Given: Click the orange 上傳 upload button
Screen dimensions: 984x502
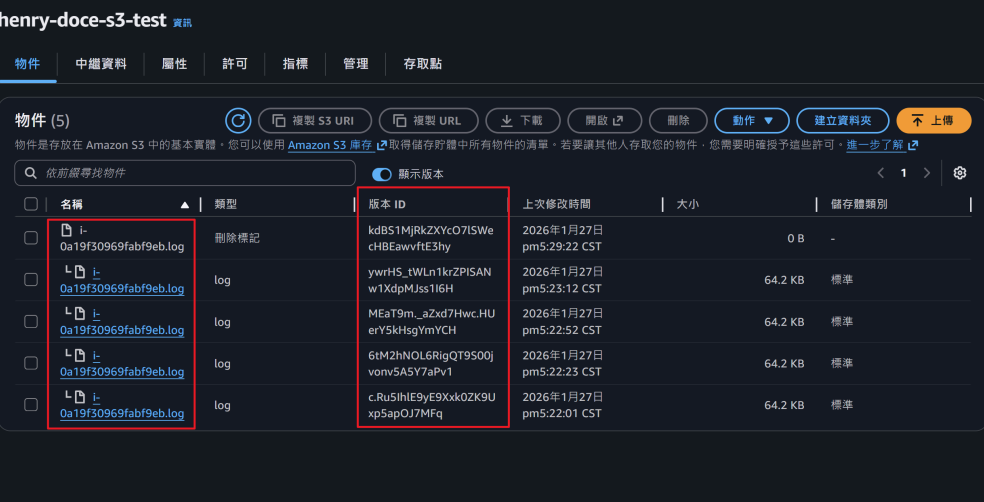Looking at the screenshot, I should 933,120.
